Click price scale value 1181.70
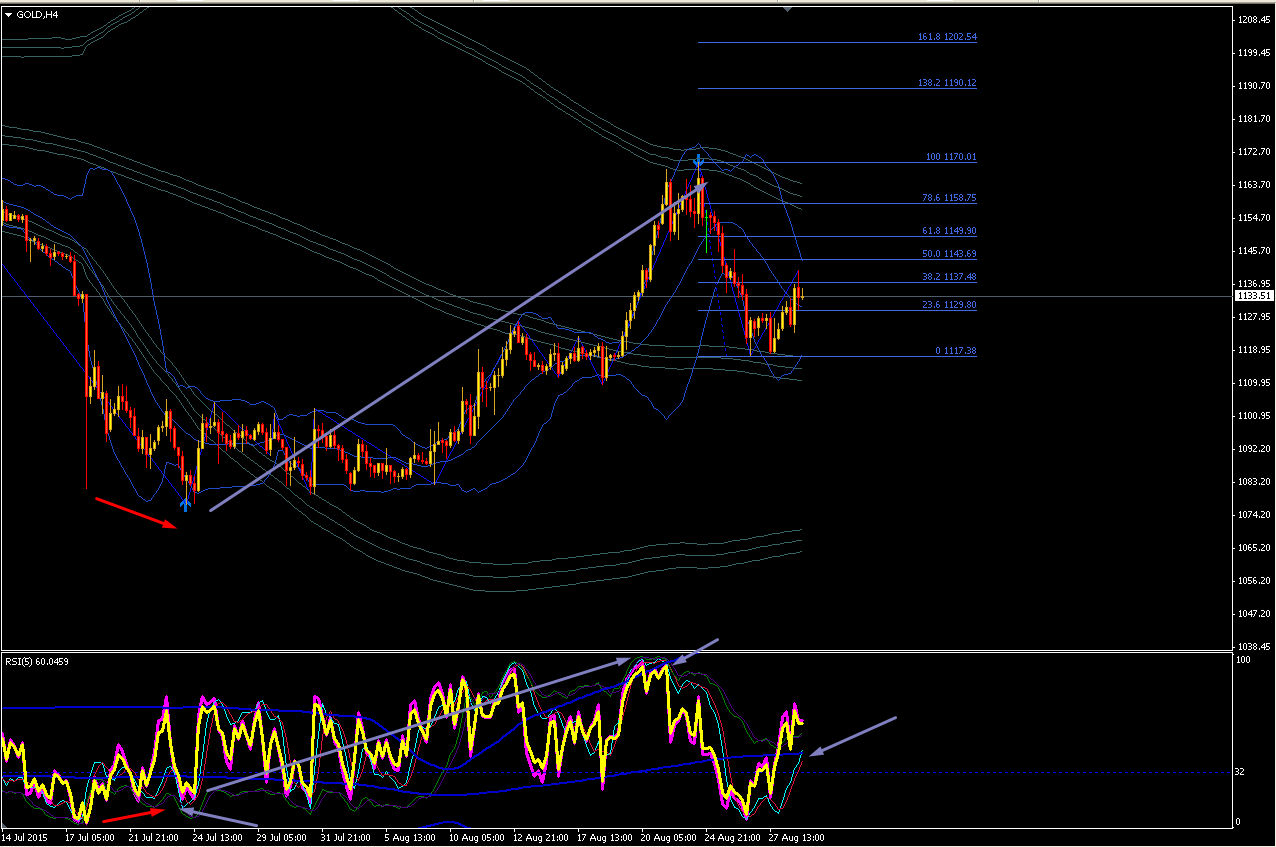The width and height of the screenshot is (1276, 847). tap(1253, 119)
